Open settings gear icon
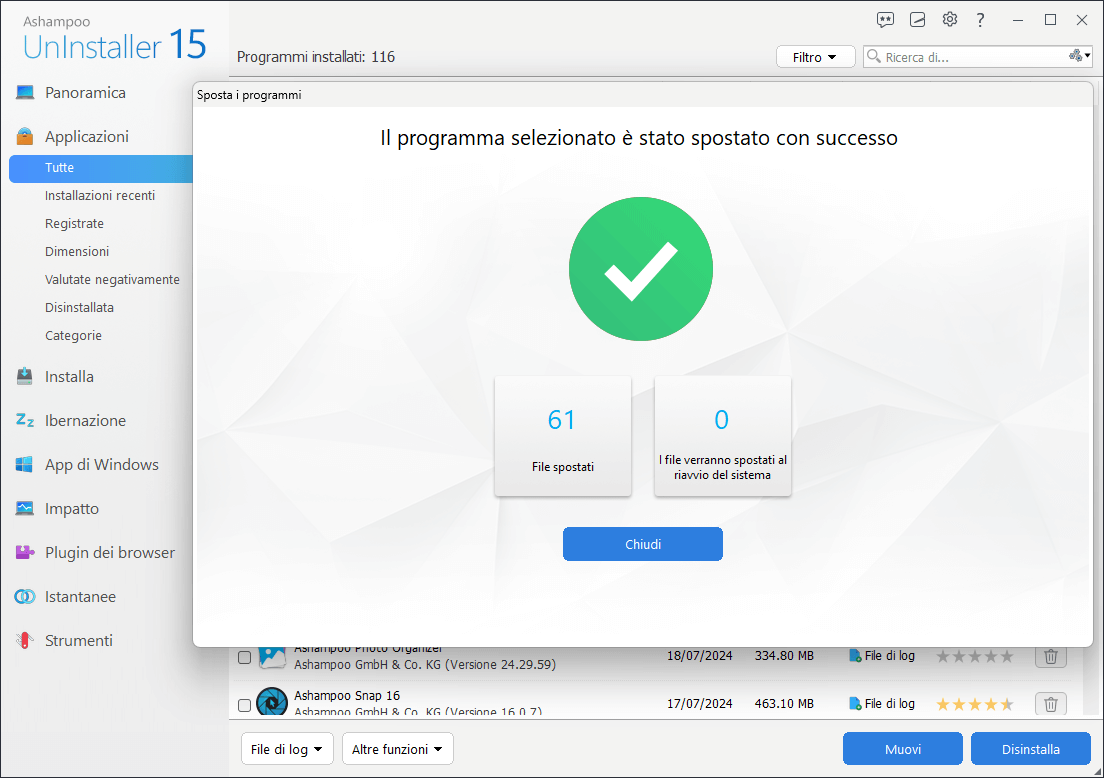The image size is (1104, 778). pos(950,20)
